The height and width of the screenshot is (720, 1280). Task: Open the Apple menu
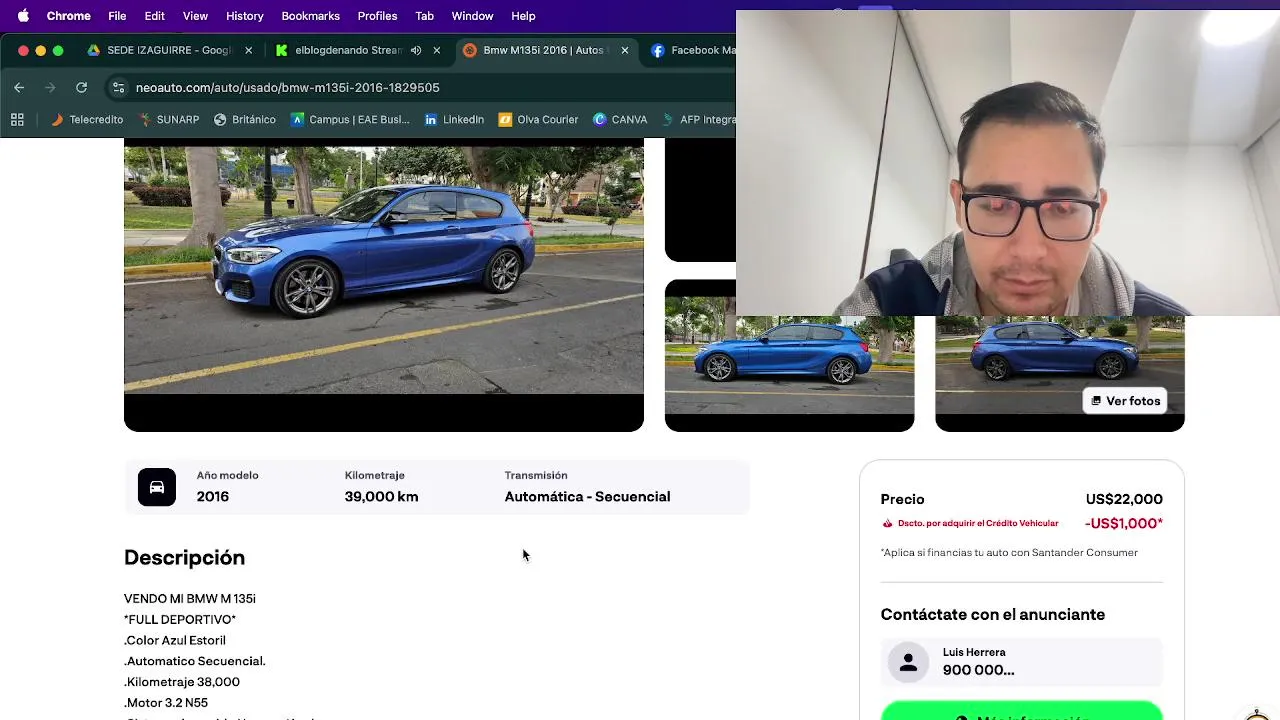point(23,16)
